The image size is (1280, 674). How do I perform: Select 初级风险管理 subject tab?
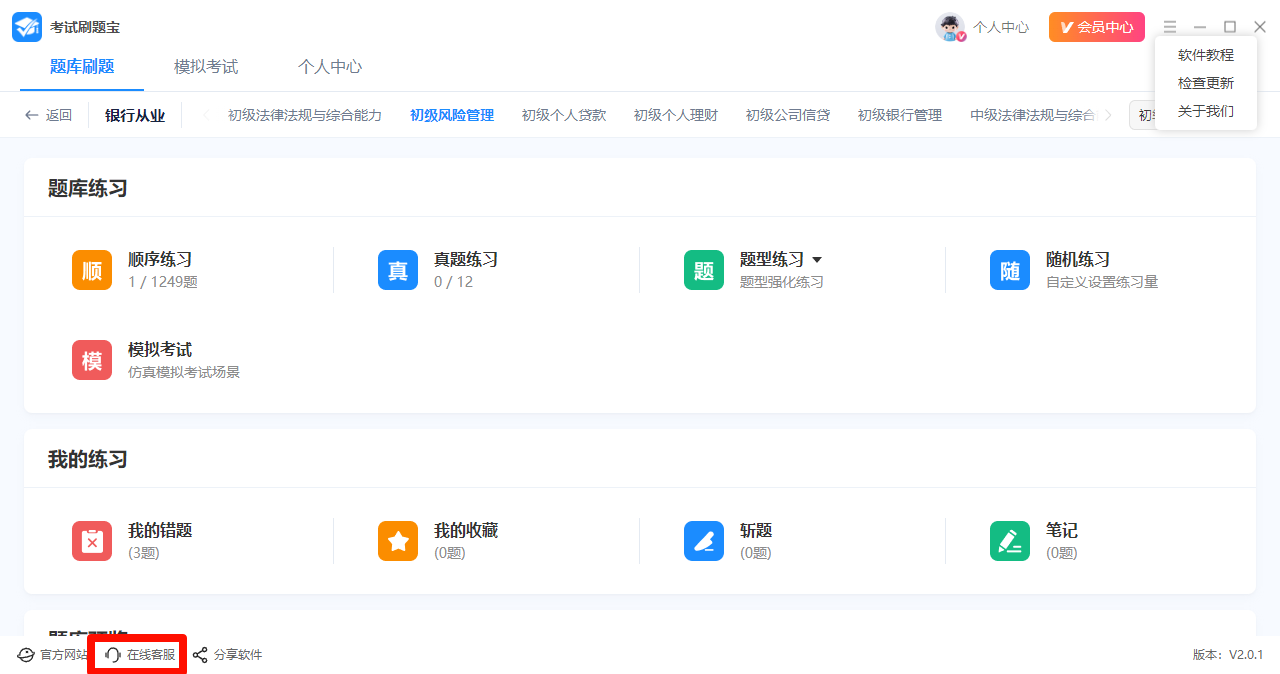[x=452, y=115]
